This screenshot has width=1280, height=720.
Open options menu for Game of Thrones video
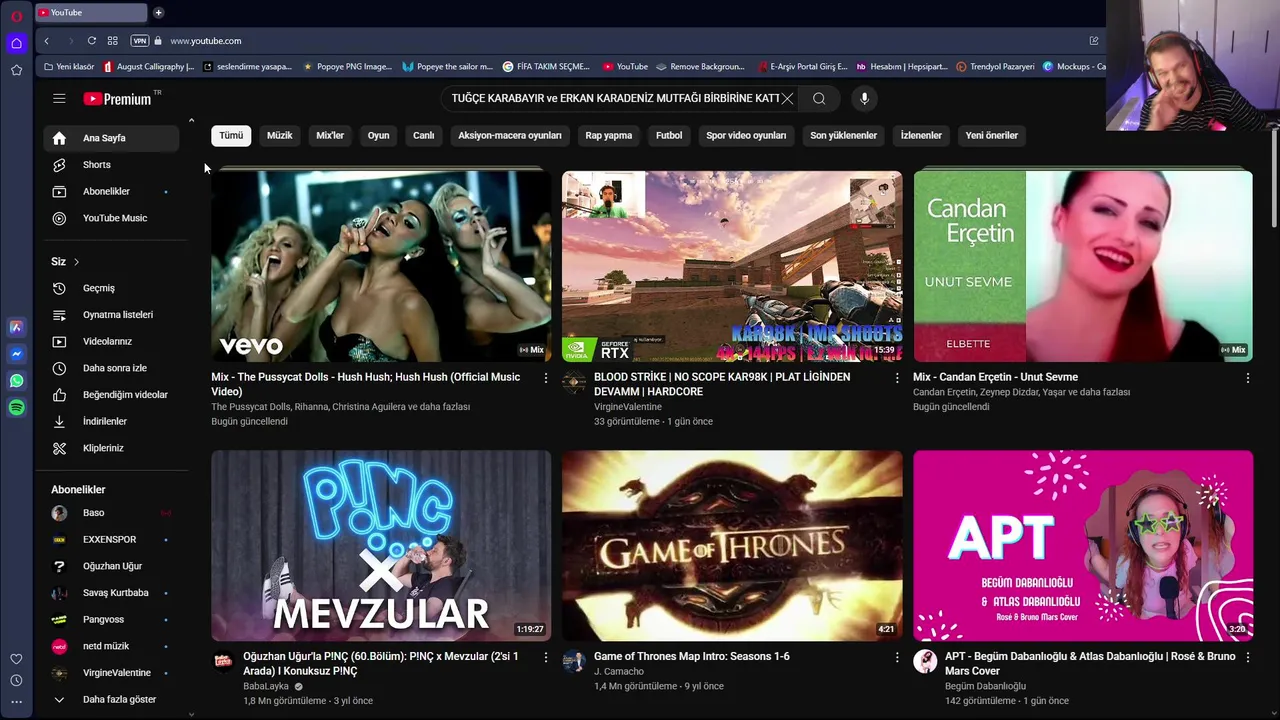pos(896,657)
